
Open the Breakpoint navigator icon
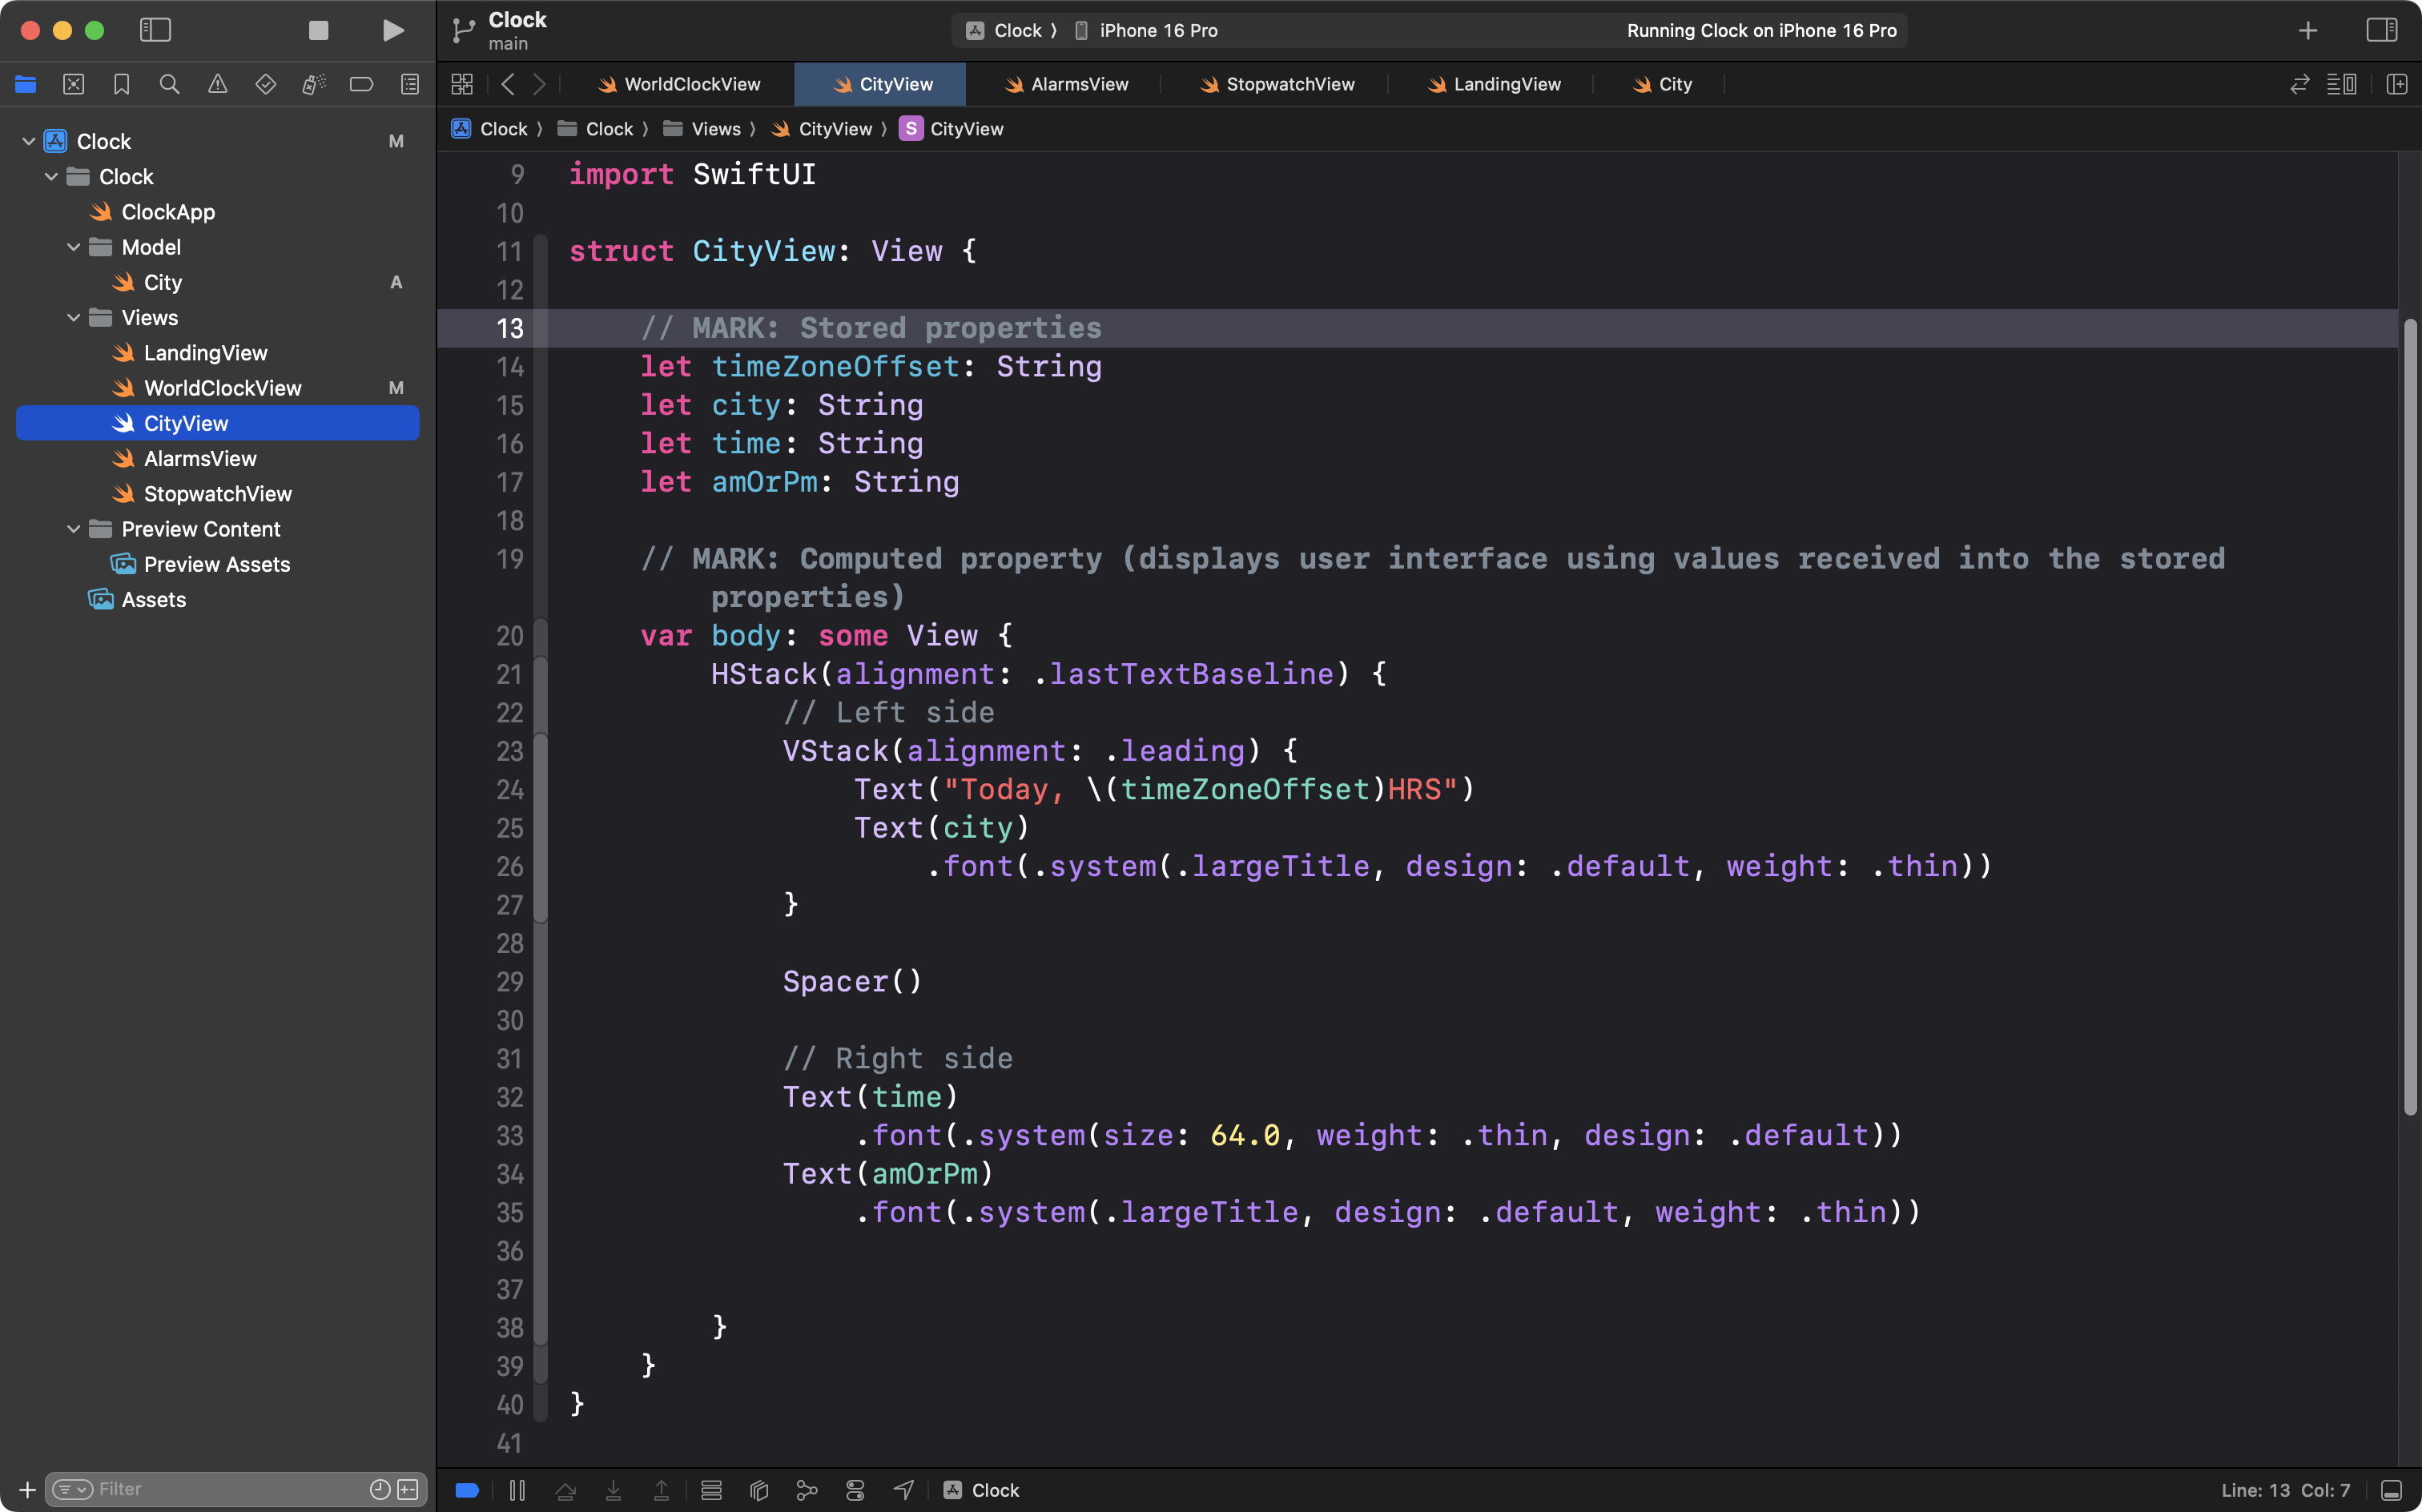click(x=361, y=84)
